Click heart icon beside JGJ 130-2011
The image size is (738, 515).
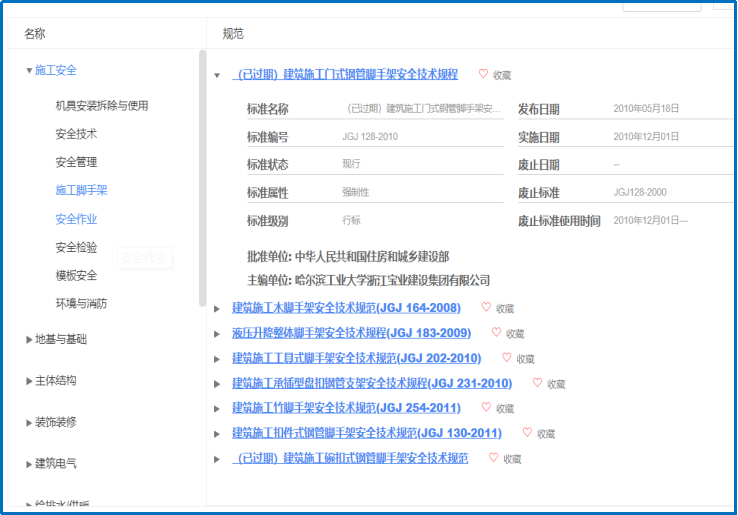[527, 433]
